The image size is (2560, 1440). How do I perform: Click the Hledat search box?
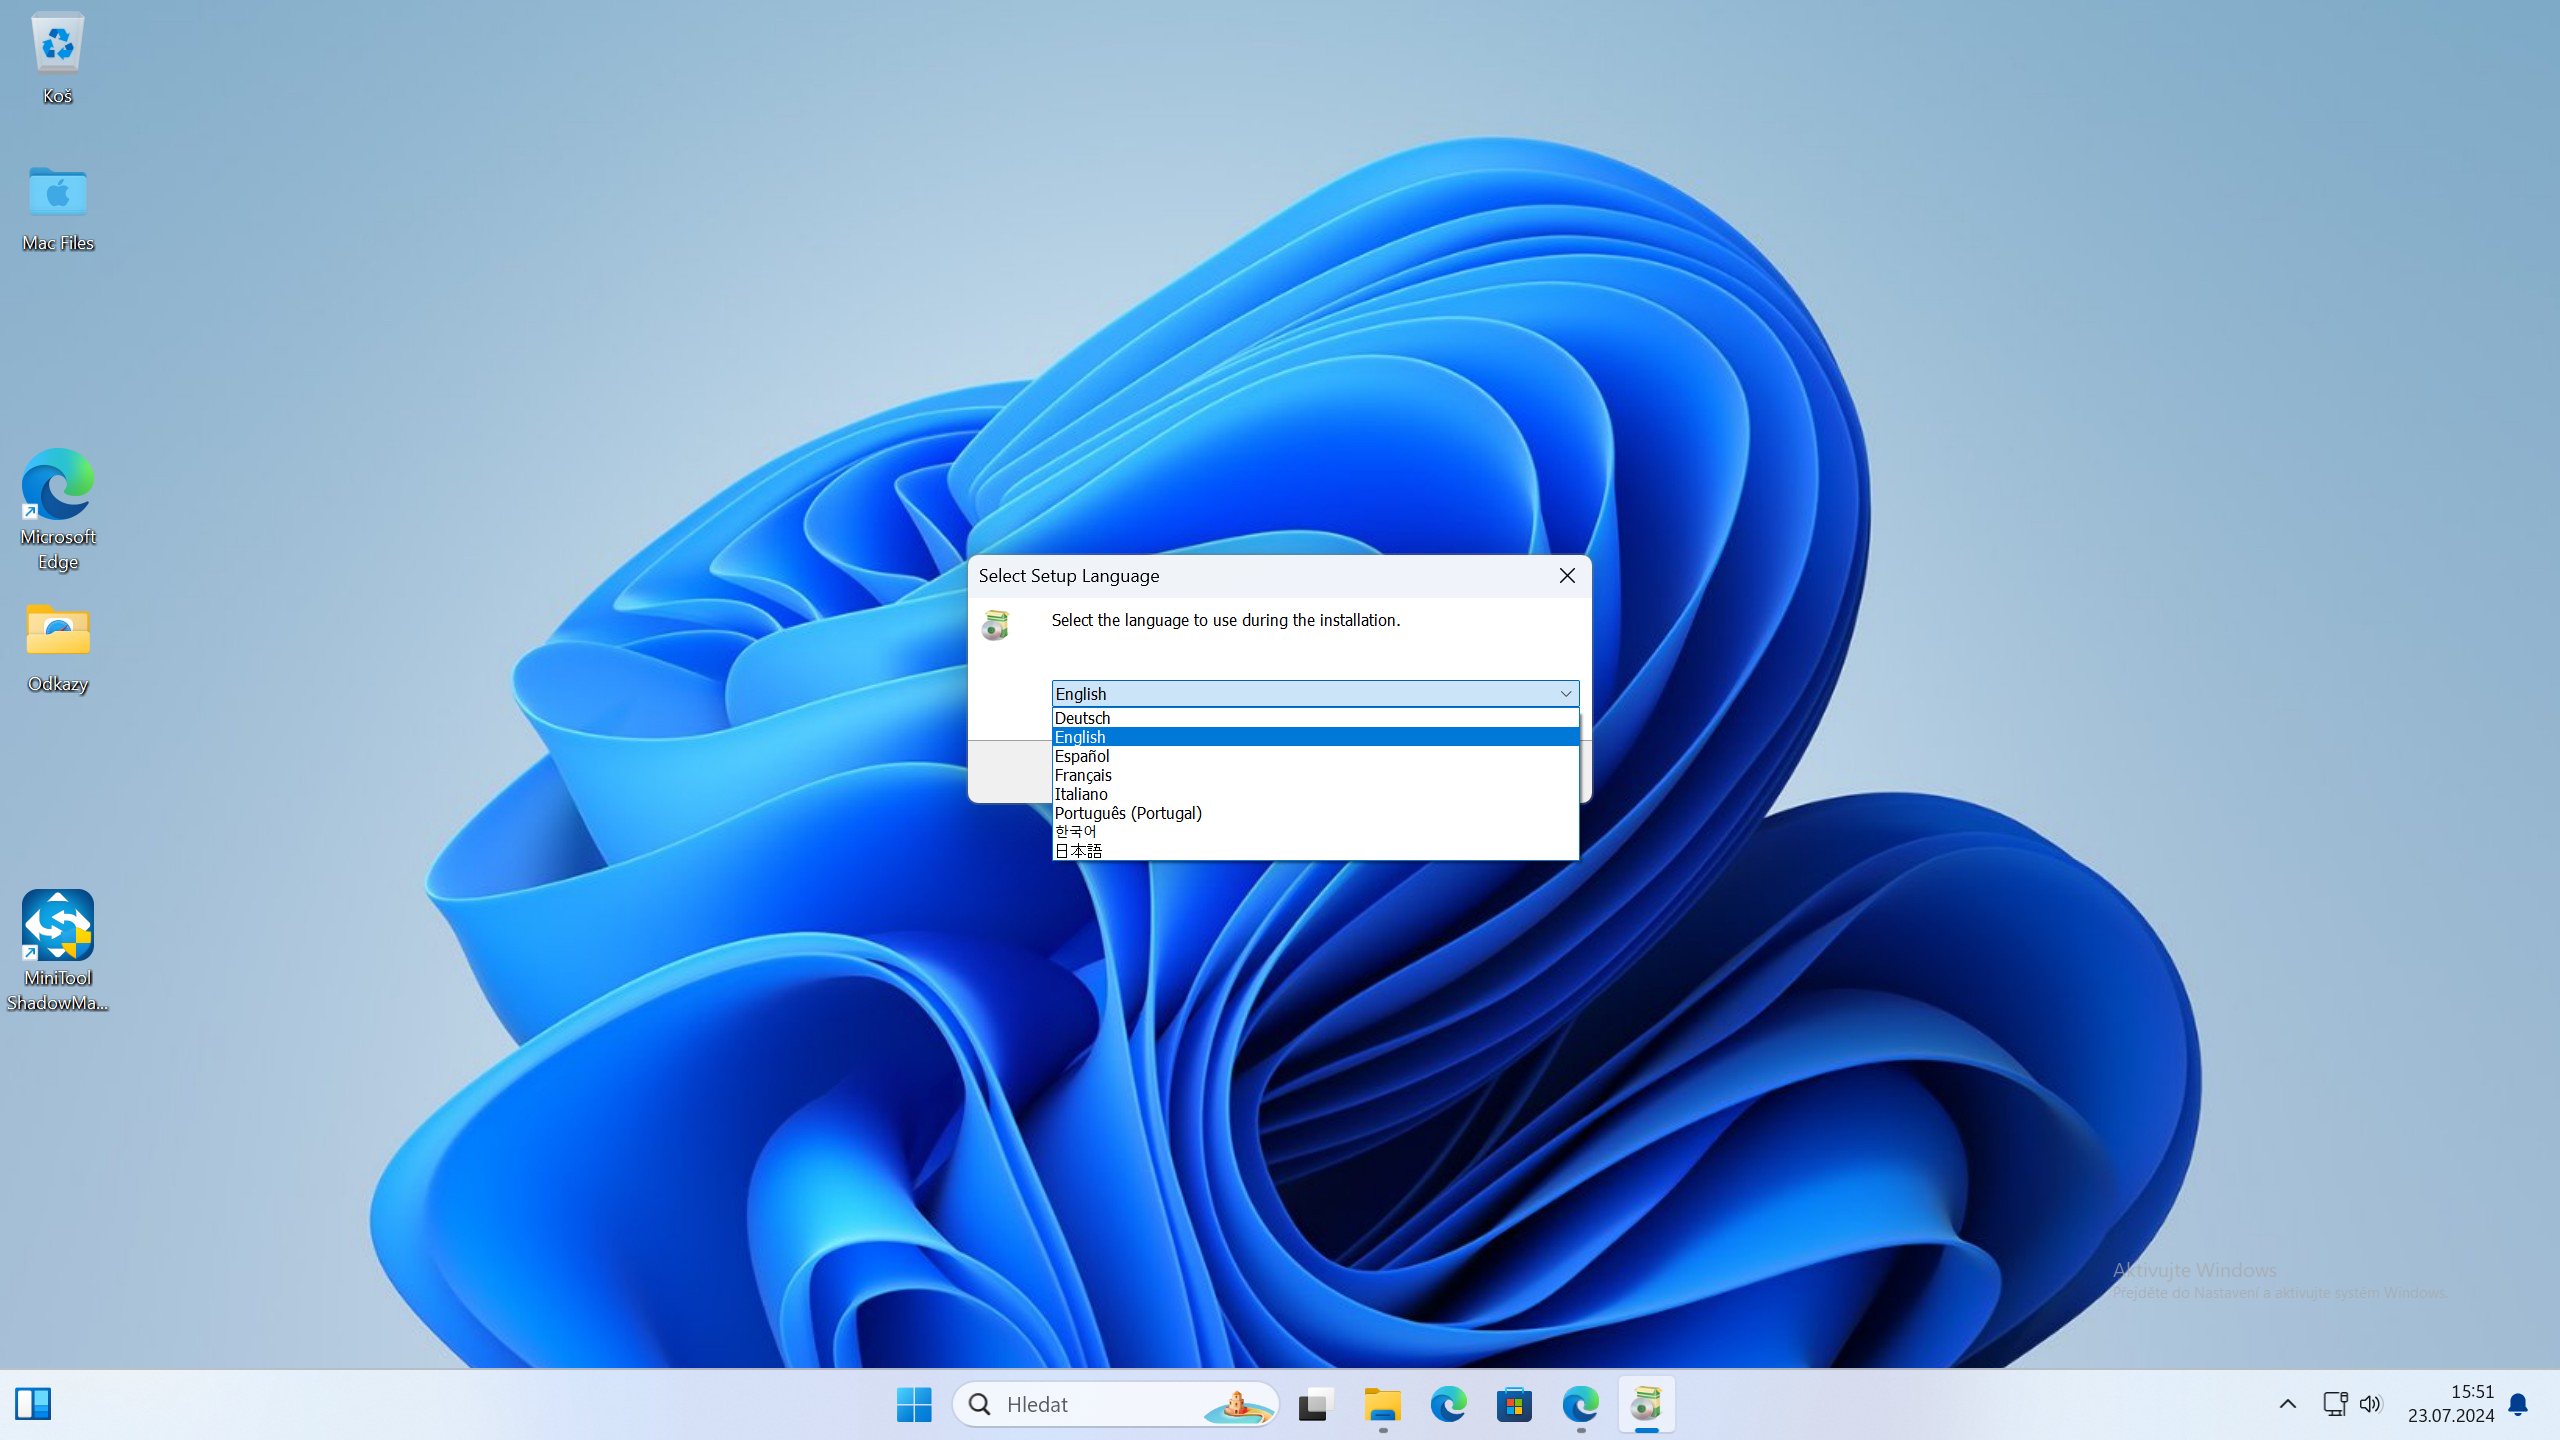point(1100,1405)
